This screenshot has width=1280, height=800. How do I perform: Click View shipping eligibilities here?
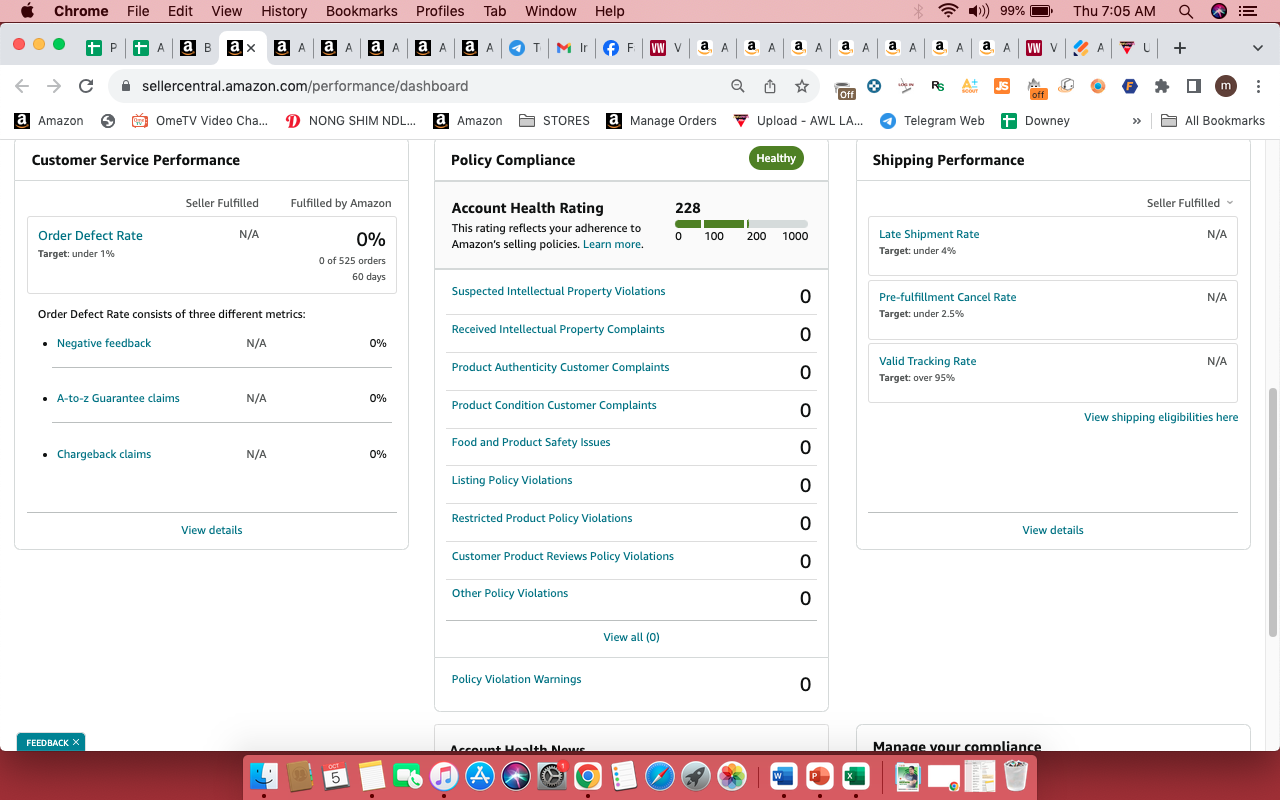[x=1161, y=417]
